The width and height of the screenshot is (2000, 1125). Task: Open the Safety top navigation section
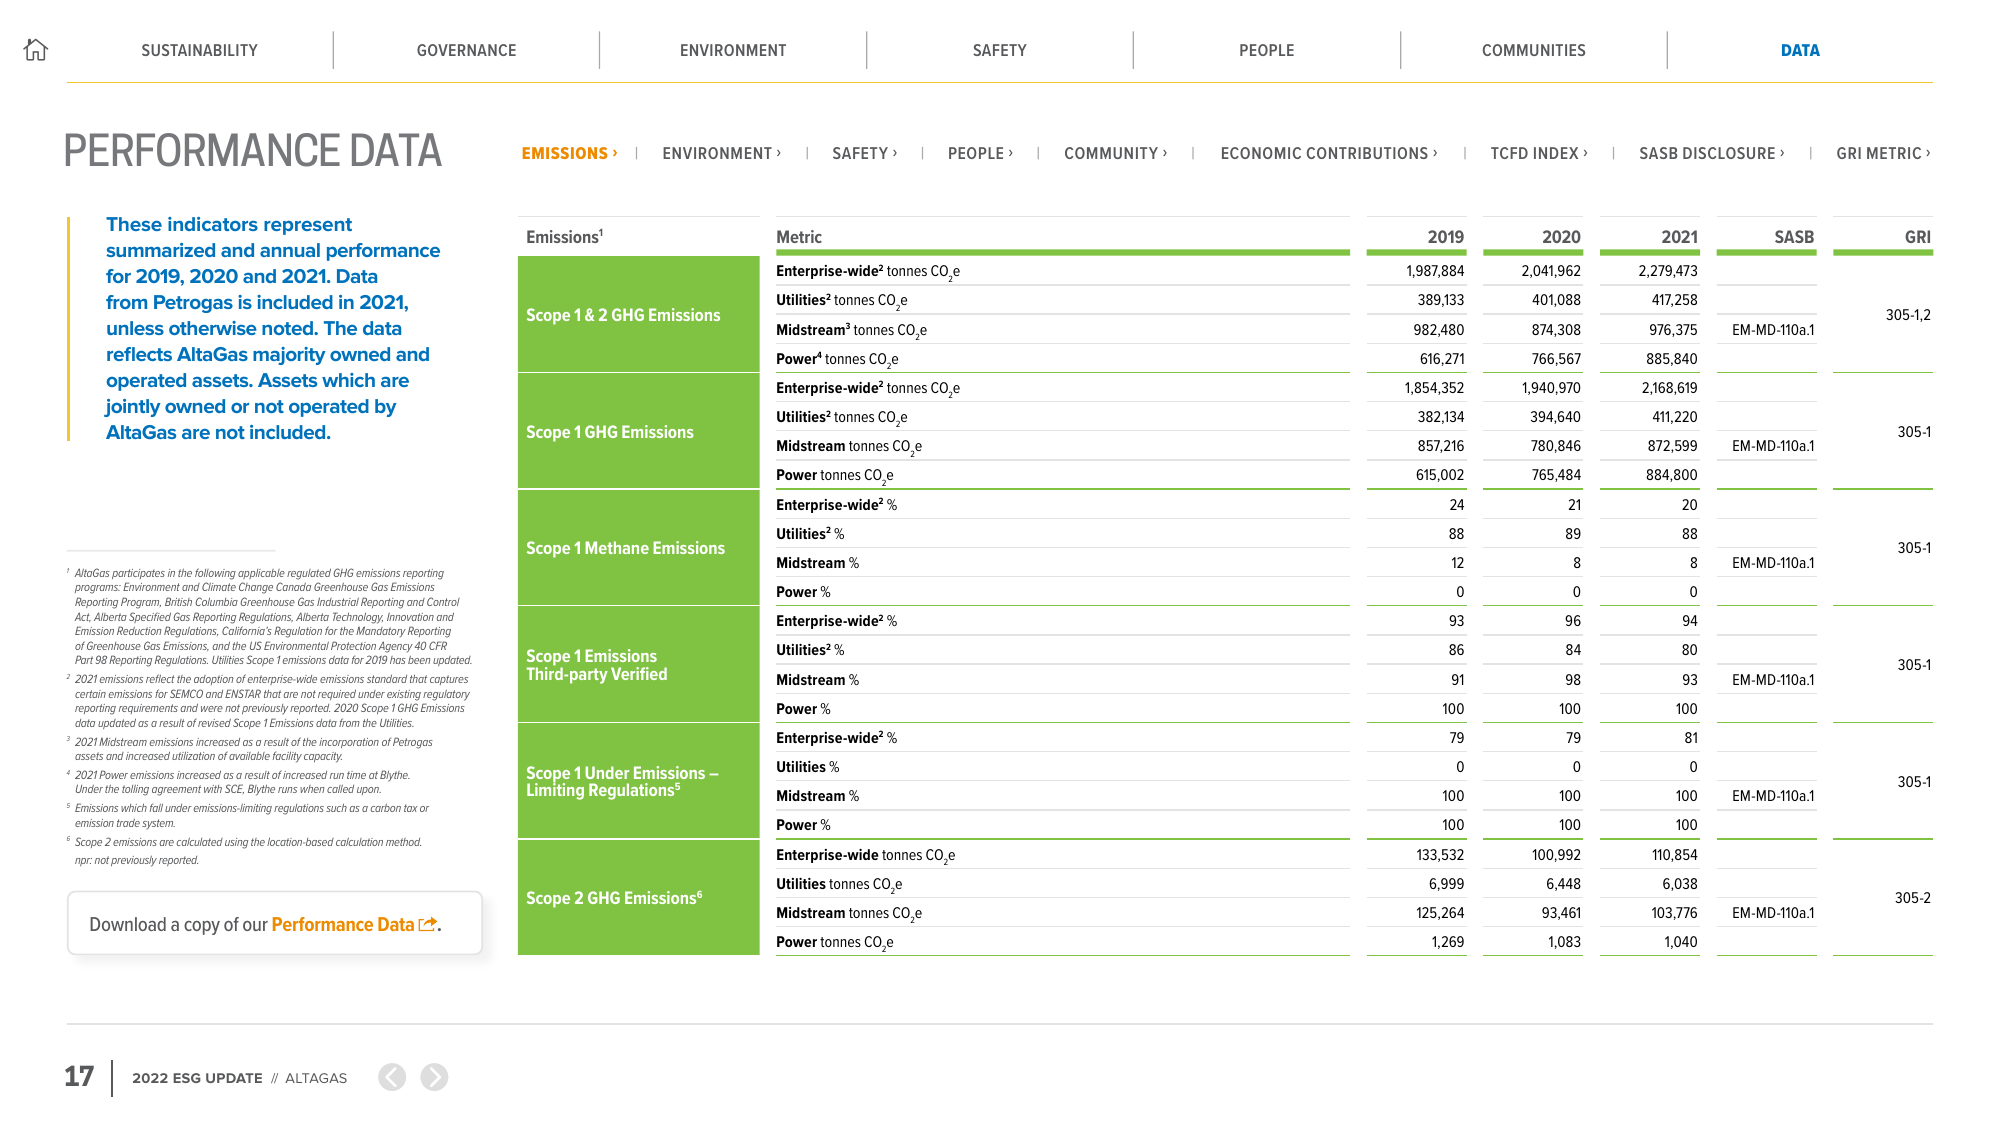[x=1000, y=50]
